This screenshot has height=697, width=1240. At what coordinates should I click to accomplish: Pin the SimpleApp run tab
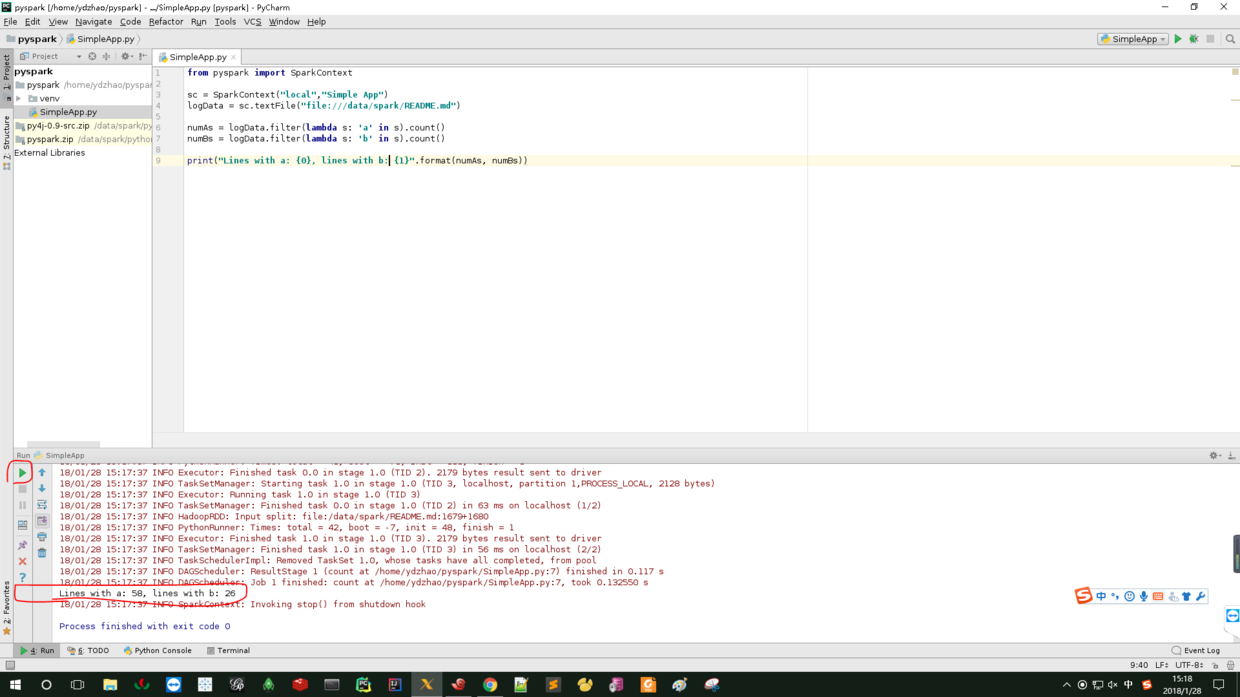coord(22,546)
